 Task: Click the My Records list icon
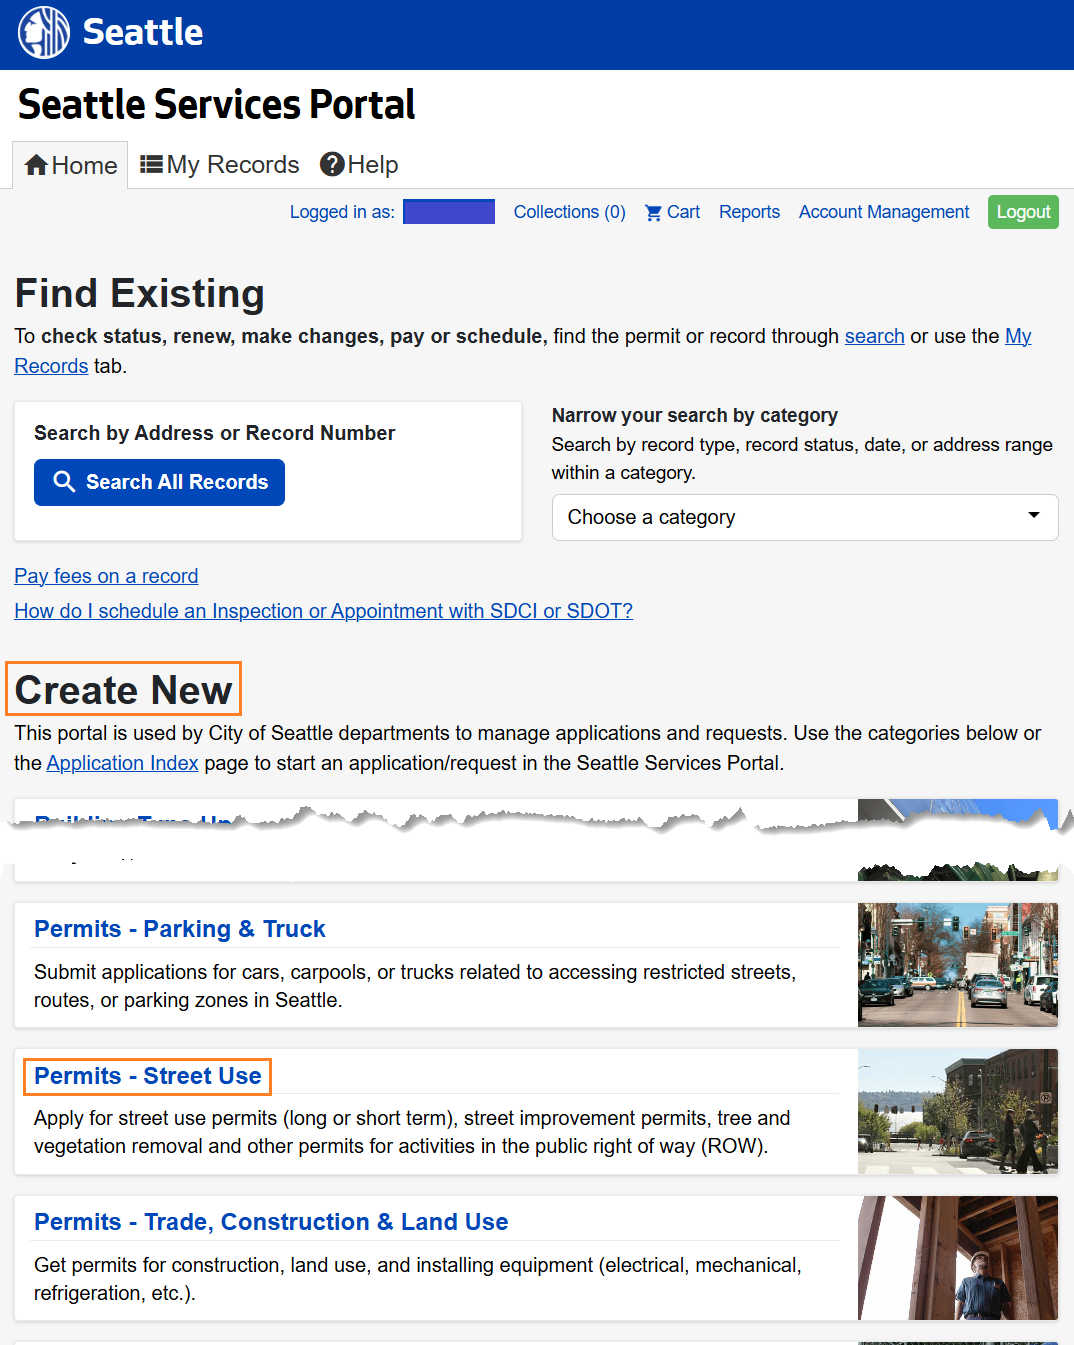click(151, 164)
